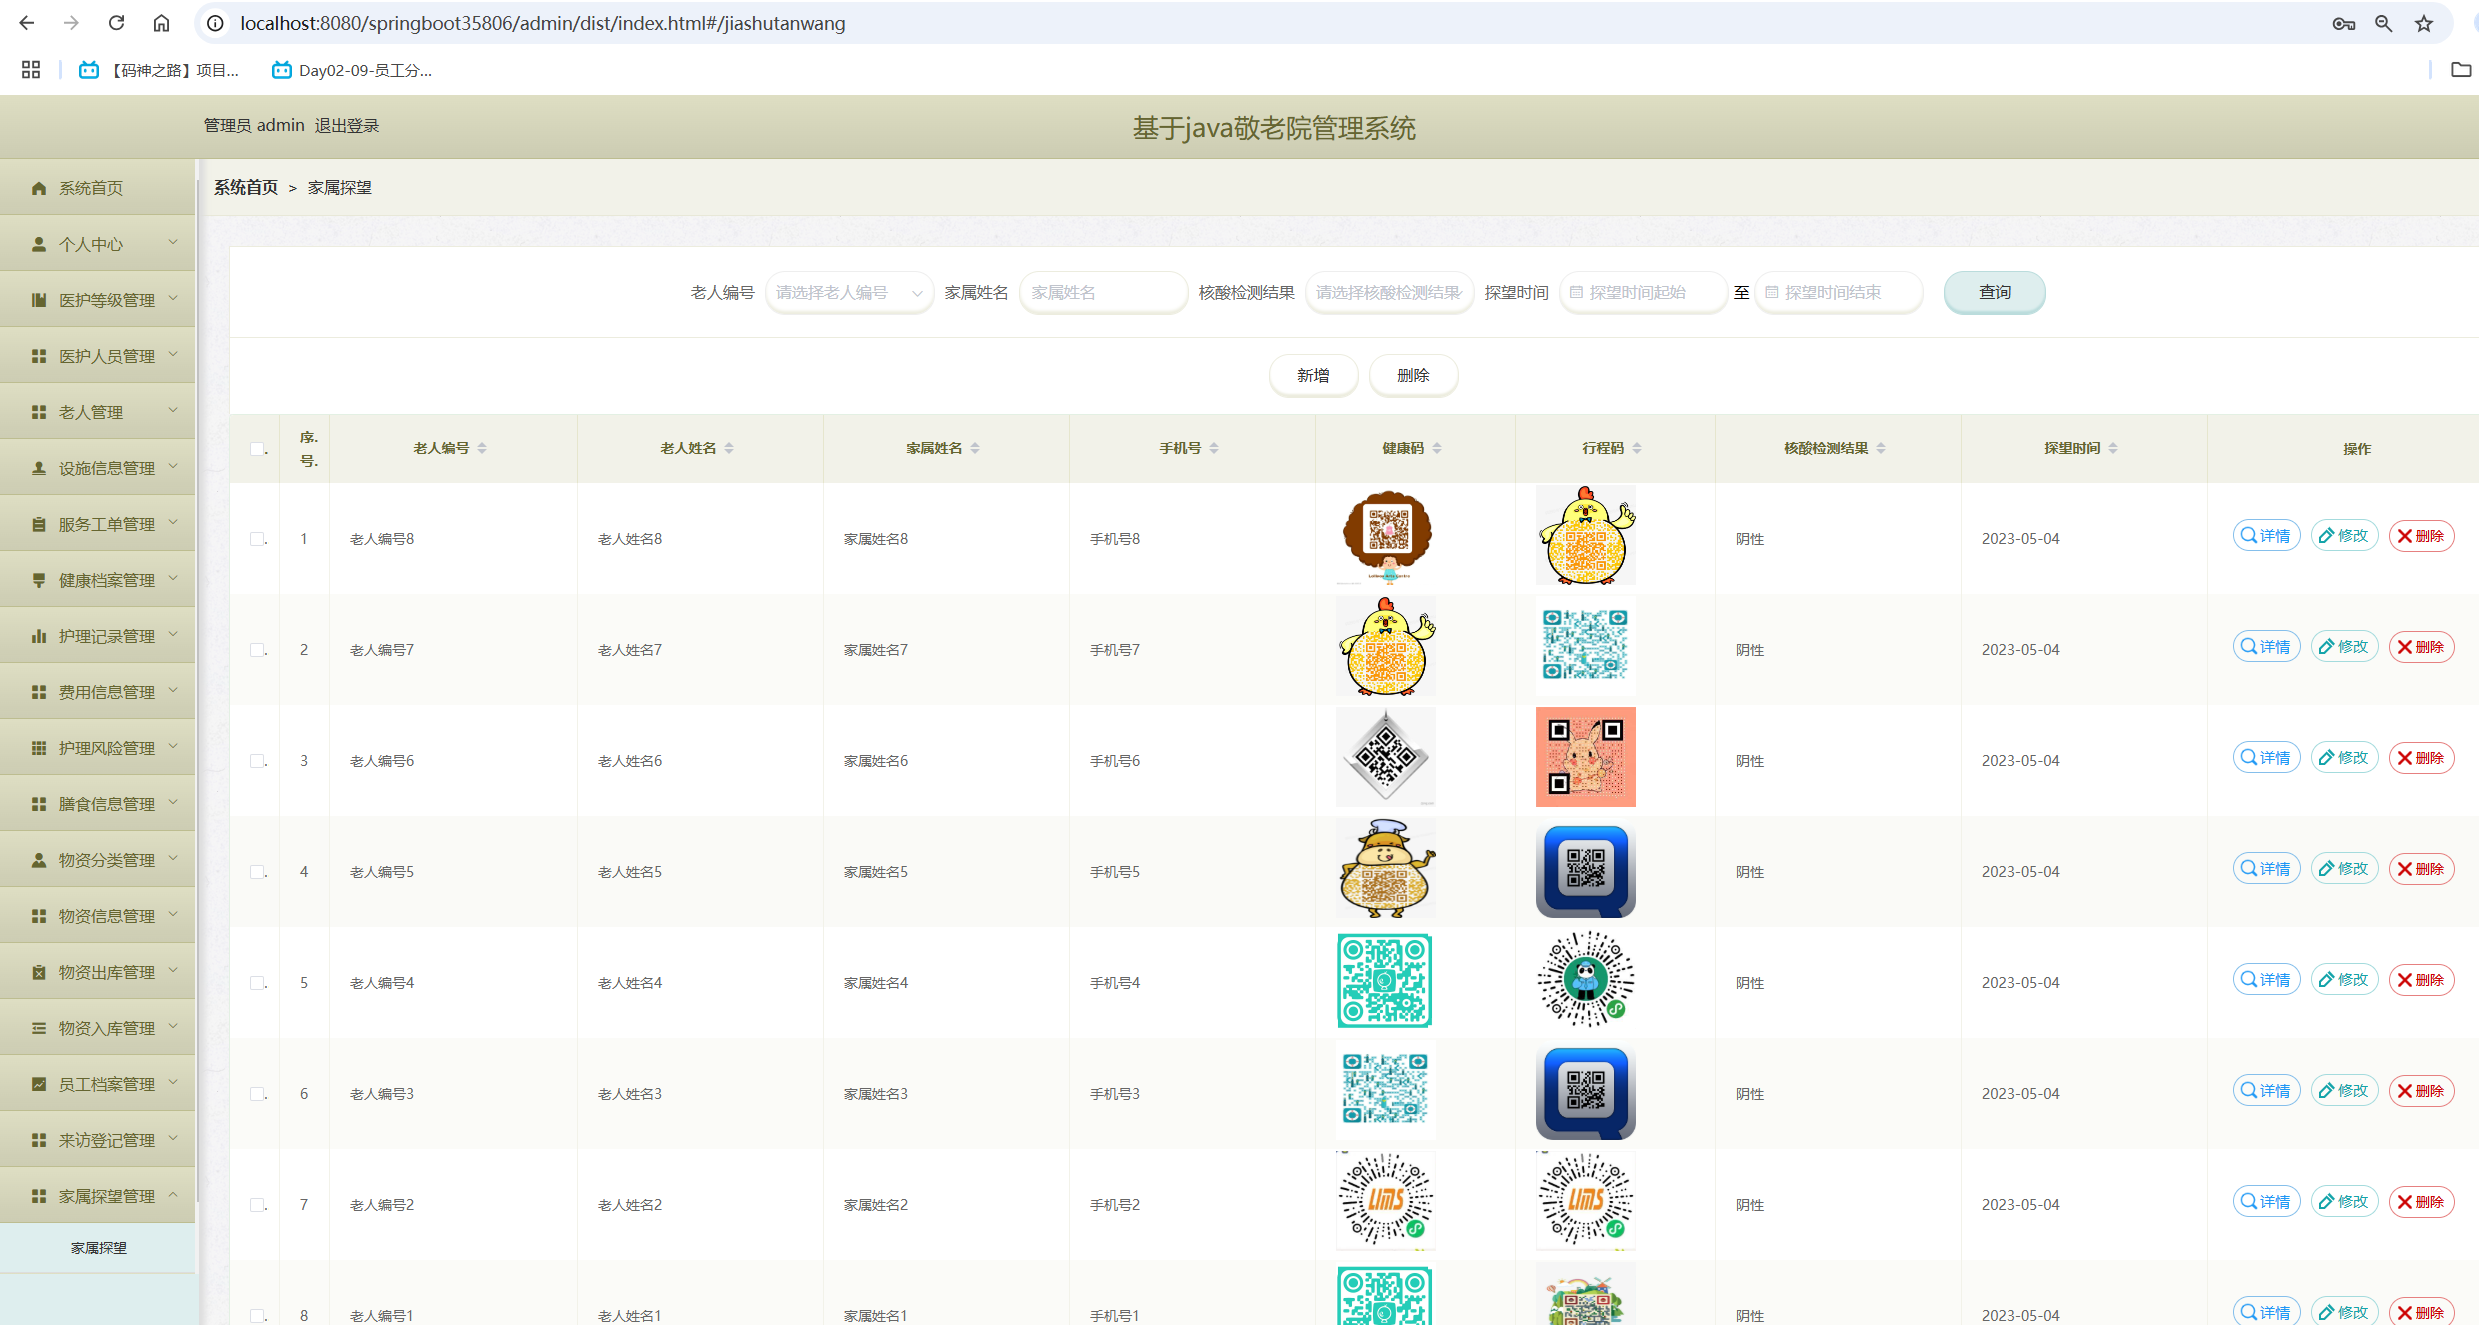Click the 查询 search button
Screen dimensions: 2479x1325
click(x=1994, y=293)
